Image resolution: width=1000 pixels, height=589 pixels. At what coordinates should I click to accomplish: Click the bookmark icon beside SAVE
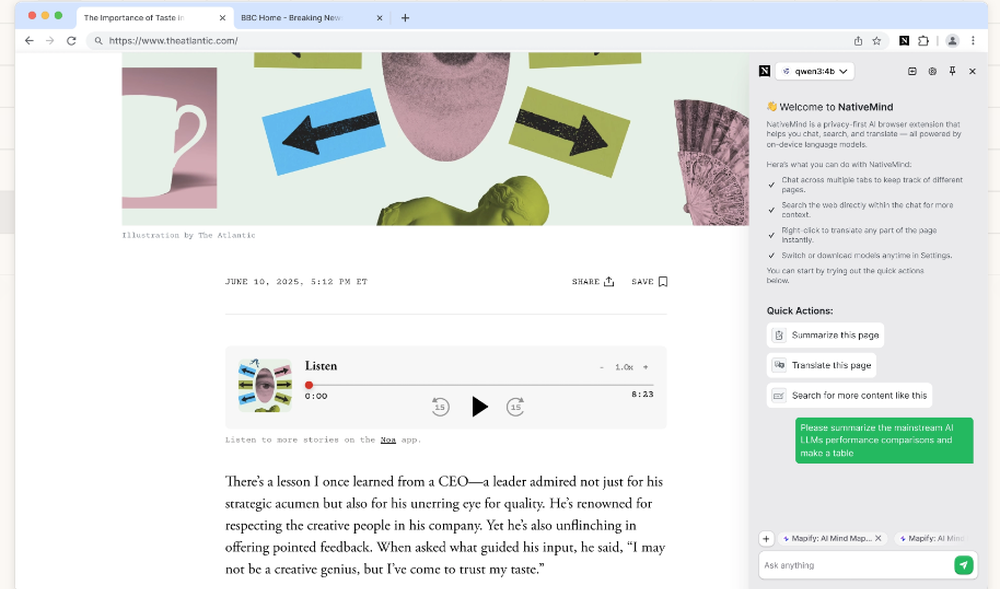[661, 281]
